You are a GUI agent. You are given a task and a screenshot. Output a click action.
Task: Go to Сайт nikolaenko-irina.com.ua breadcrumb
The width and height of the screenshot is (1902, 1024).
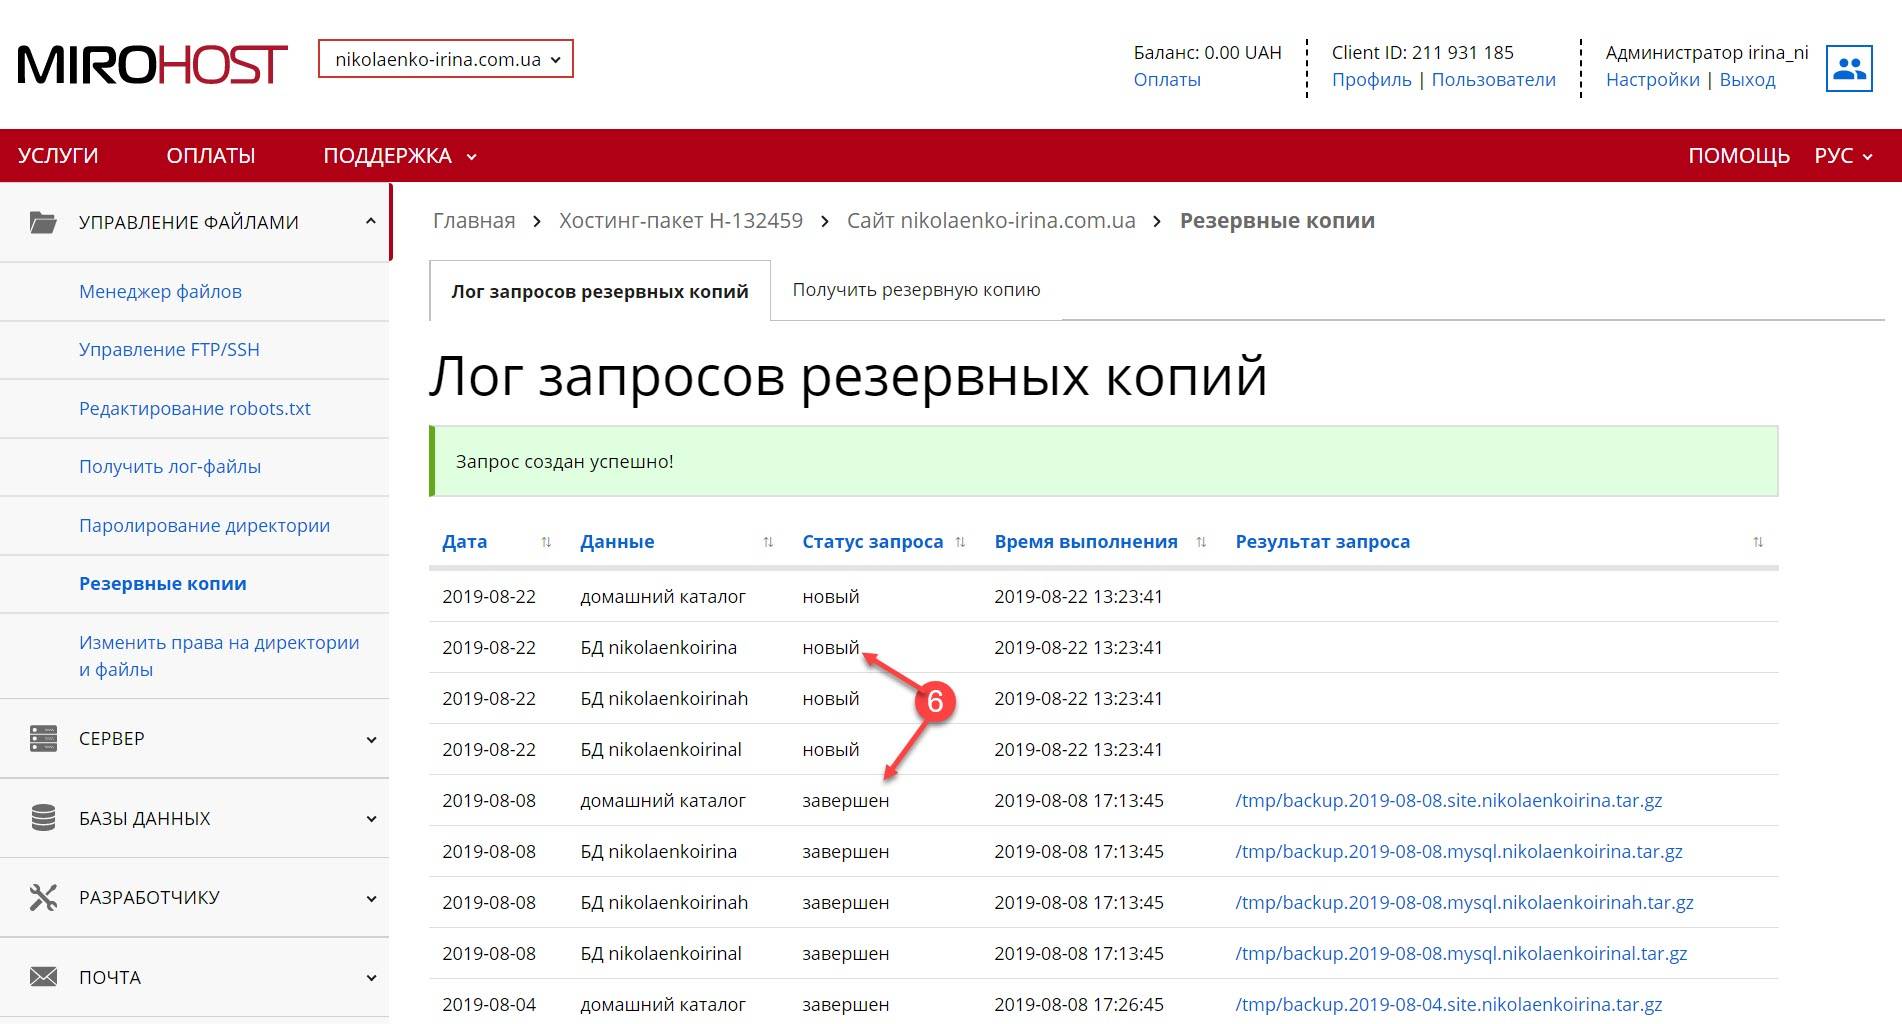click(x=991, y=221)
